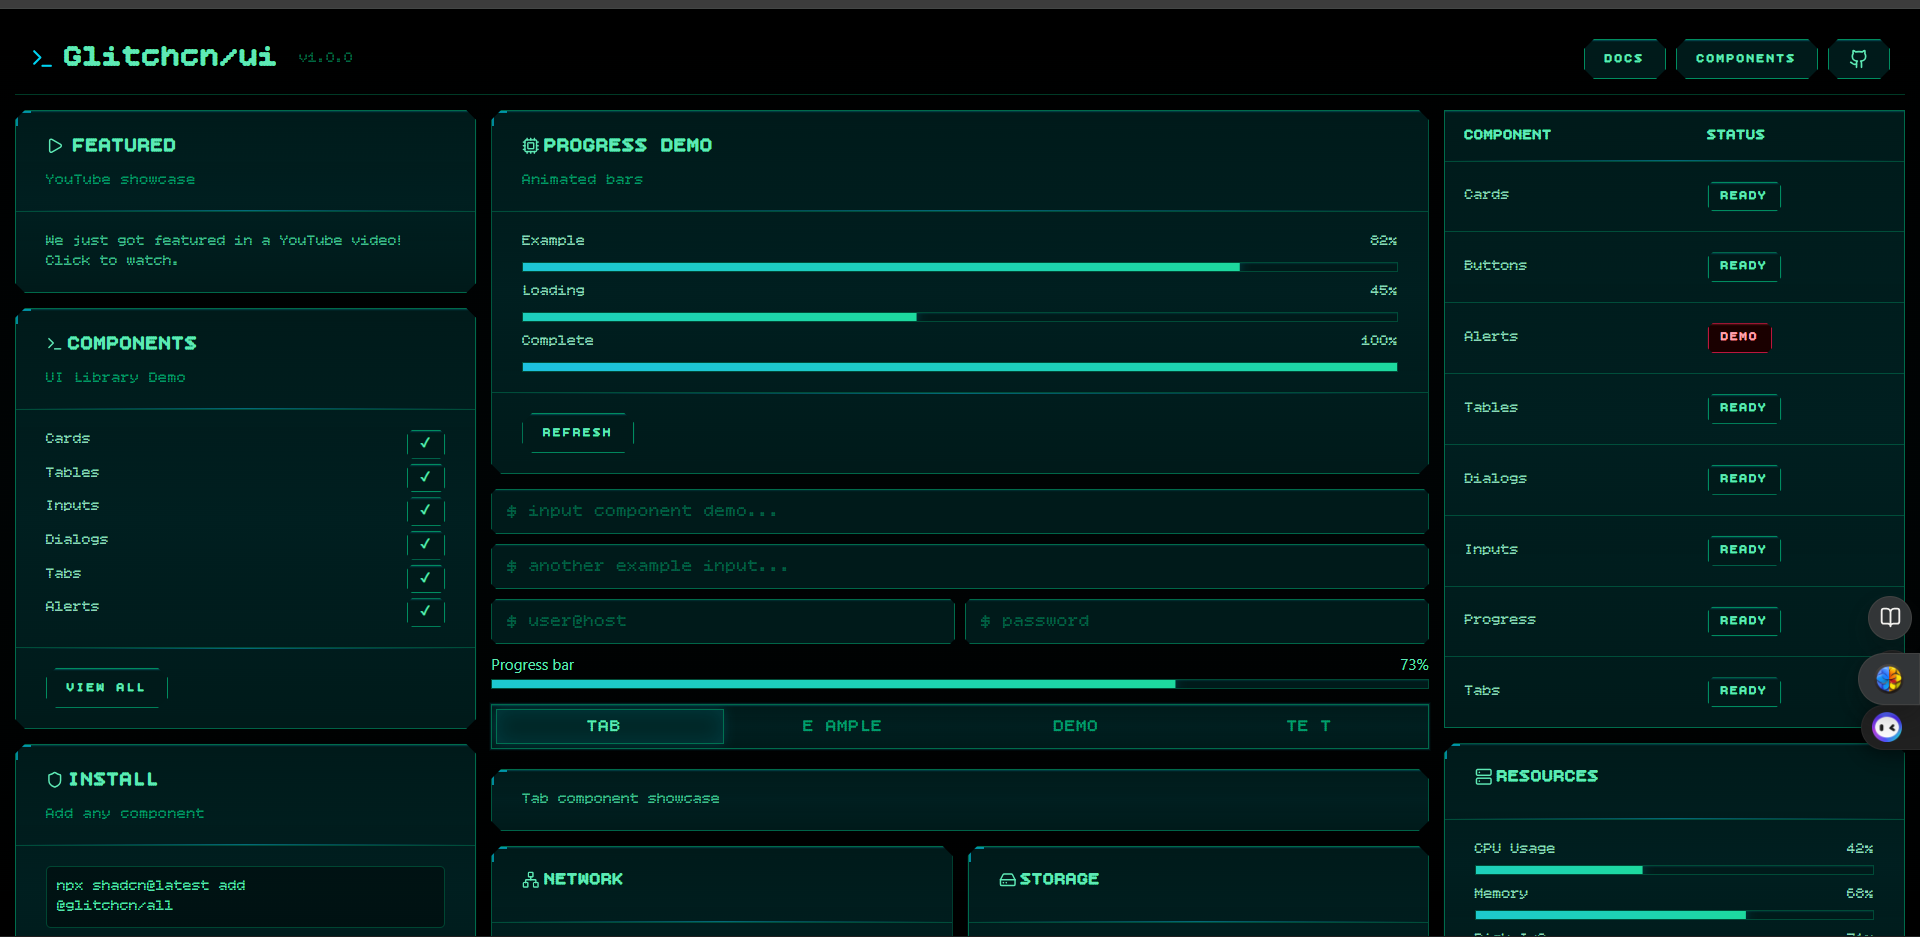Click the red DEMO status badge for Alerts
1920x937 pixels.
pos(1738,337)
